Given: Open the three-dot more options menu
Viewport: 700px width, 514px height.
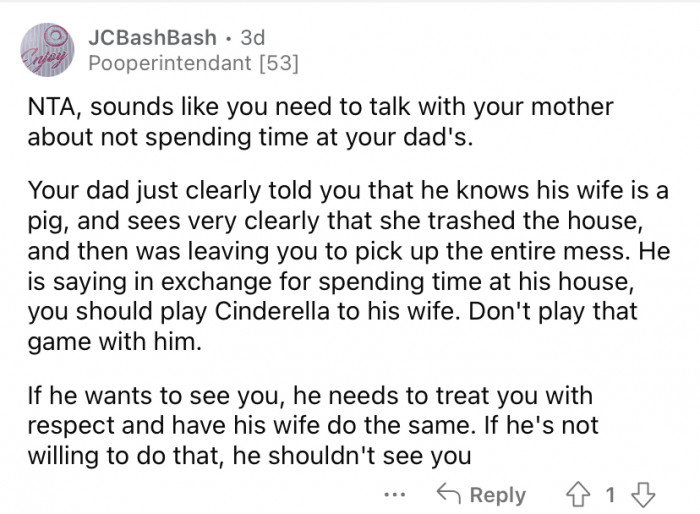Looking at the screenshot, I should coord(395,495).
